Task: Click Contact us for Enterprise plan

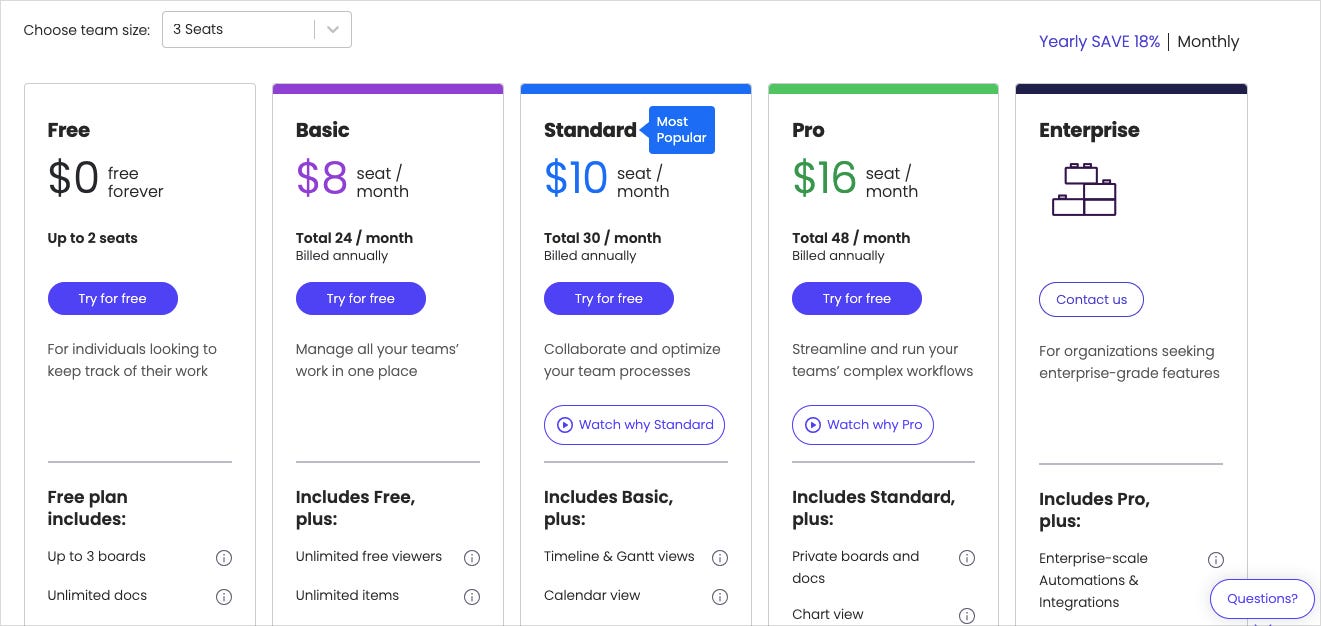Action: pos(1091,300)
